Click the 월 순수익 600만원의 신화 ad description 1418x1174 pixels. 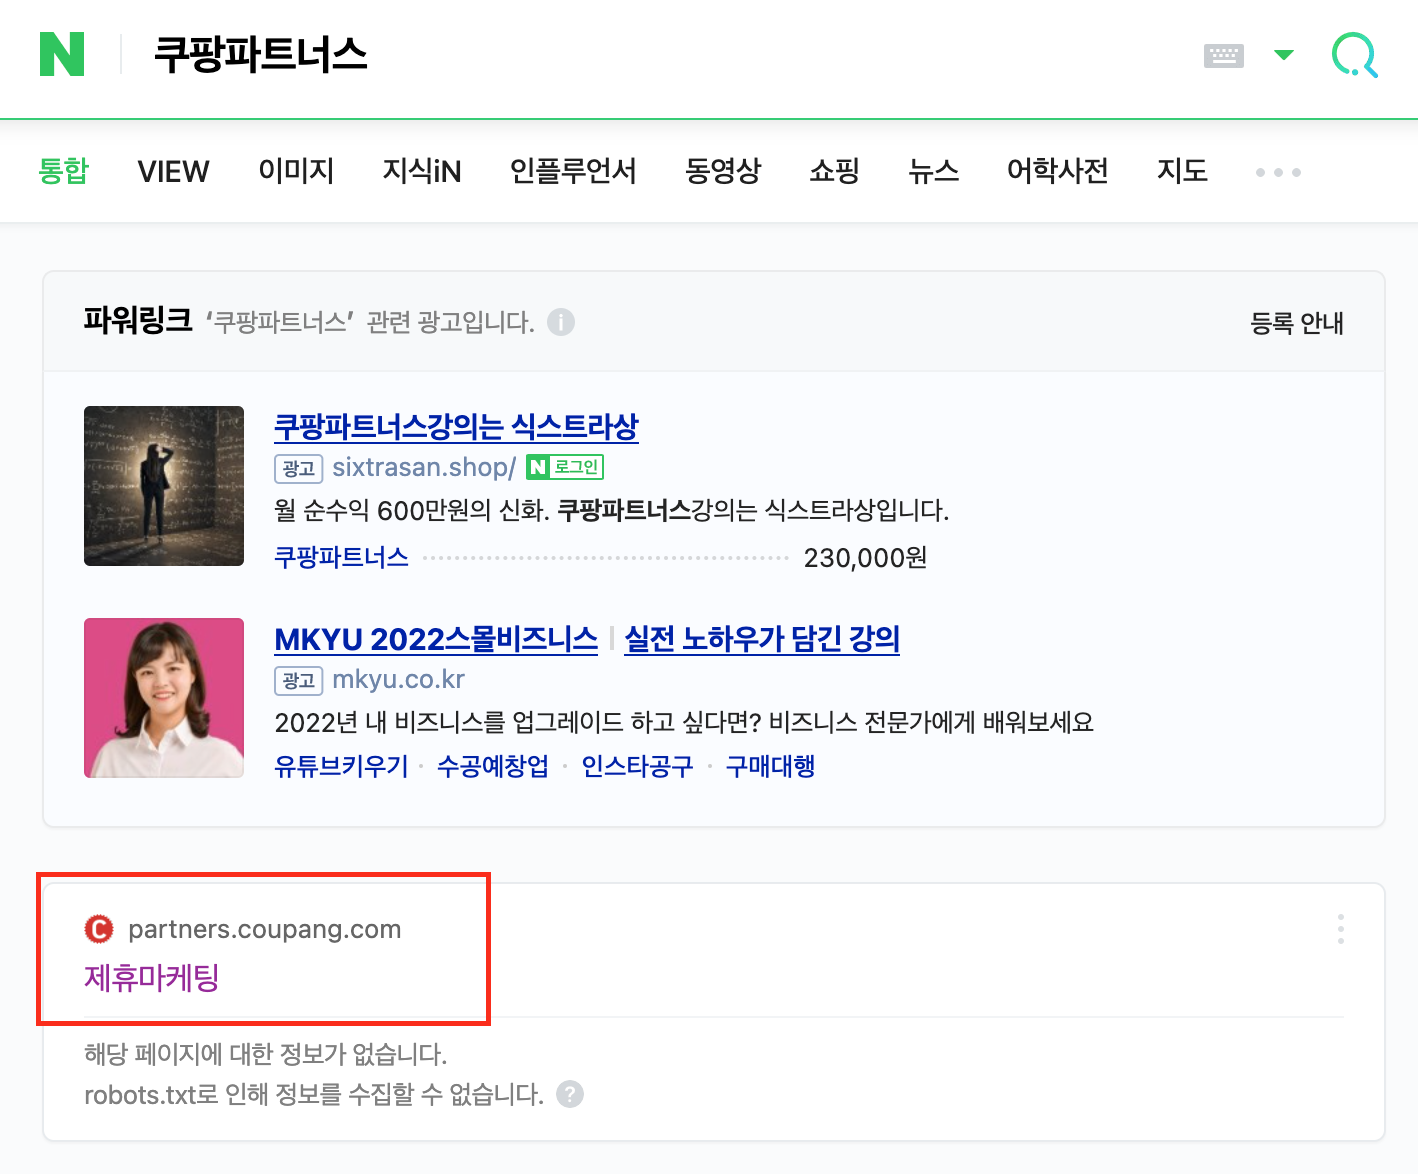(611, 511)
